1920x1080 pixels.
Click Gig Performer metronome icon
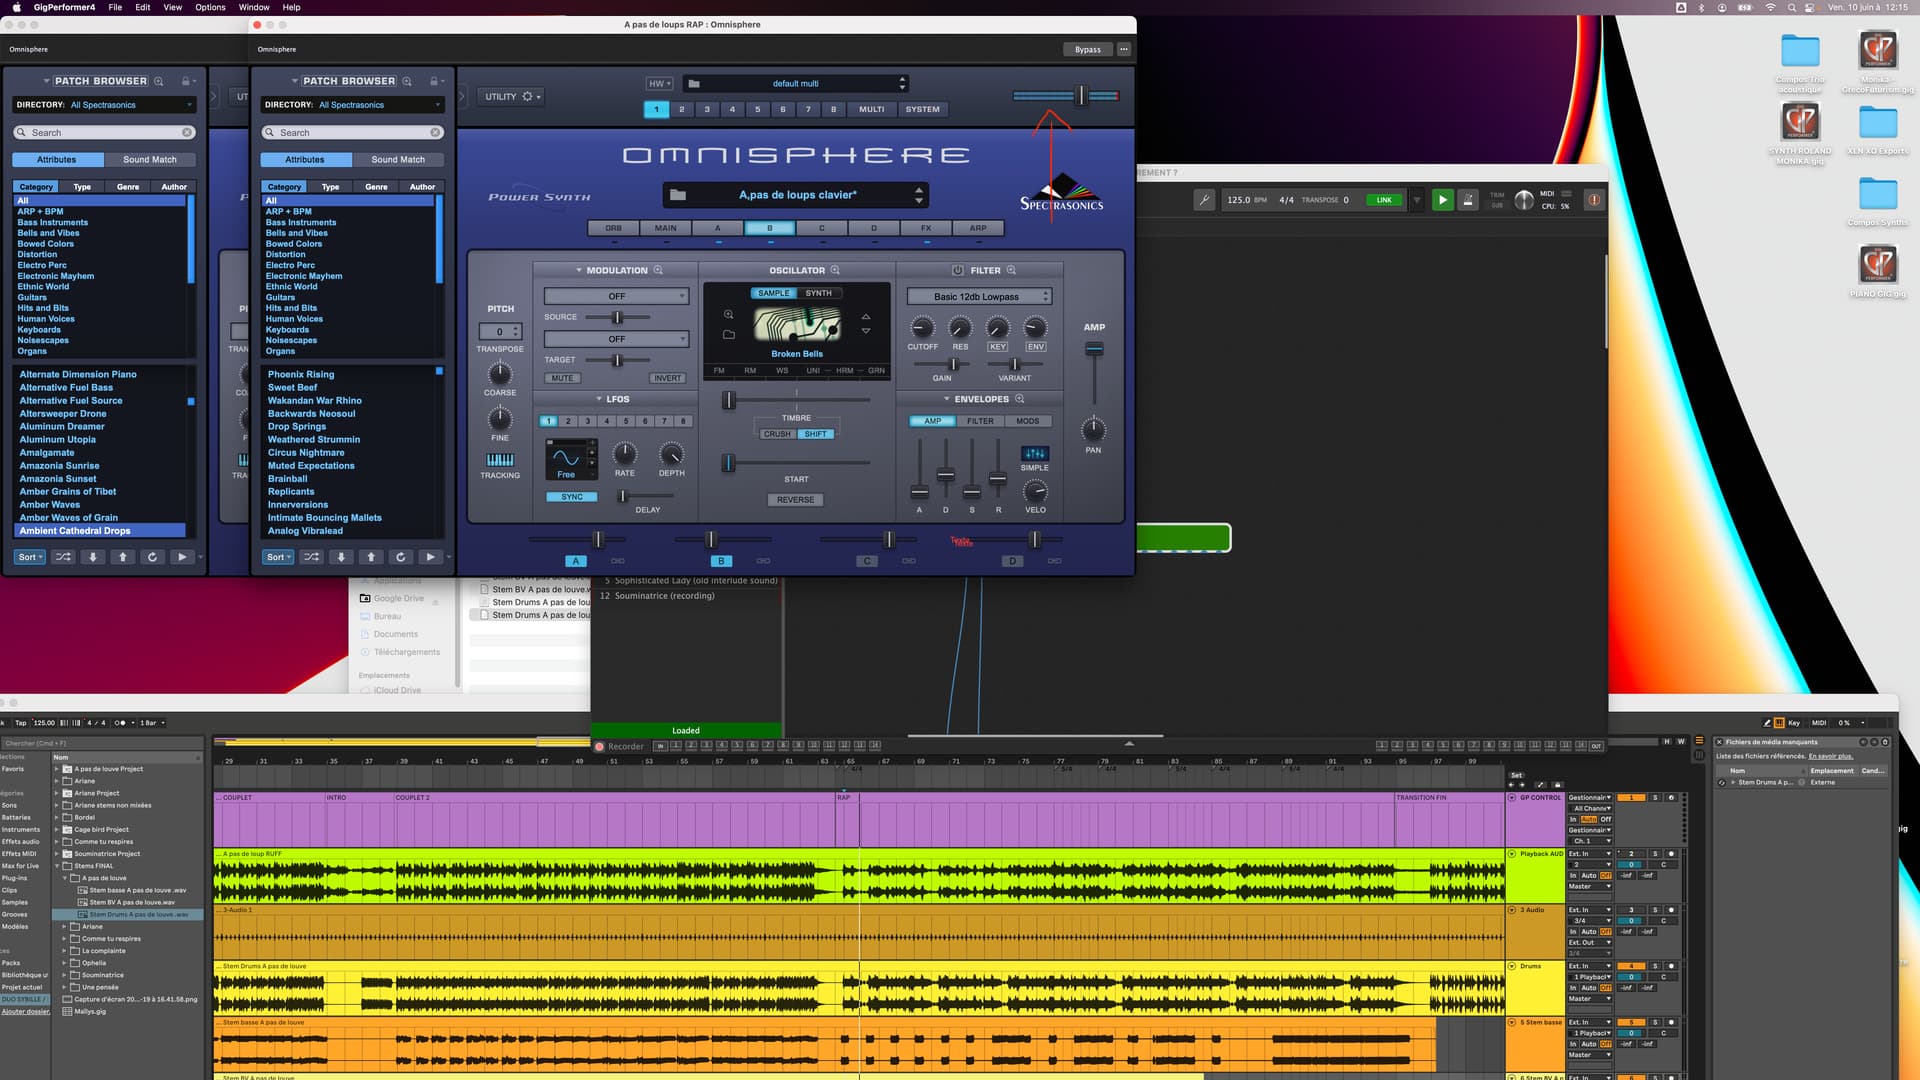(x=1467, y=200)
